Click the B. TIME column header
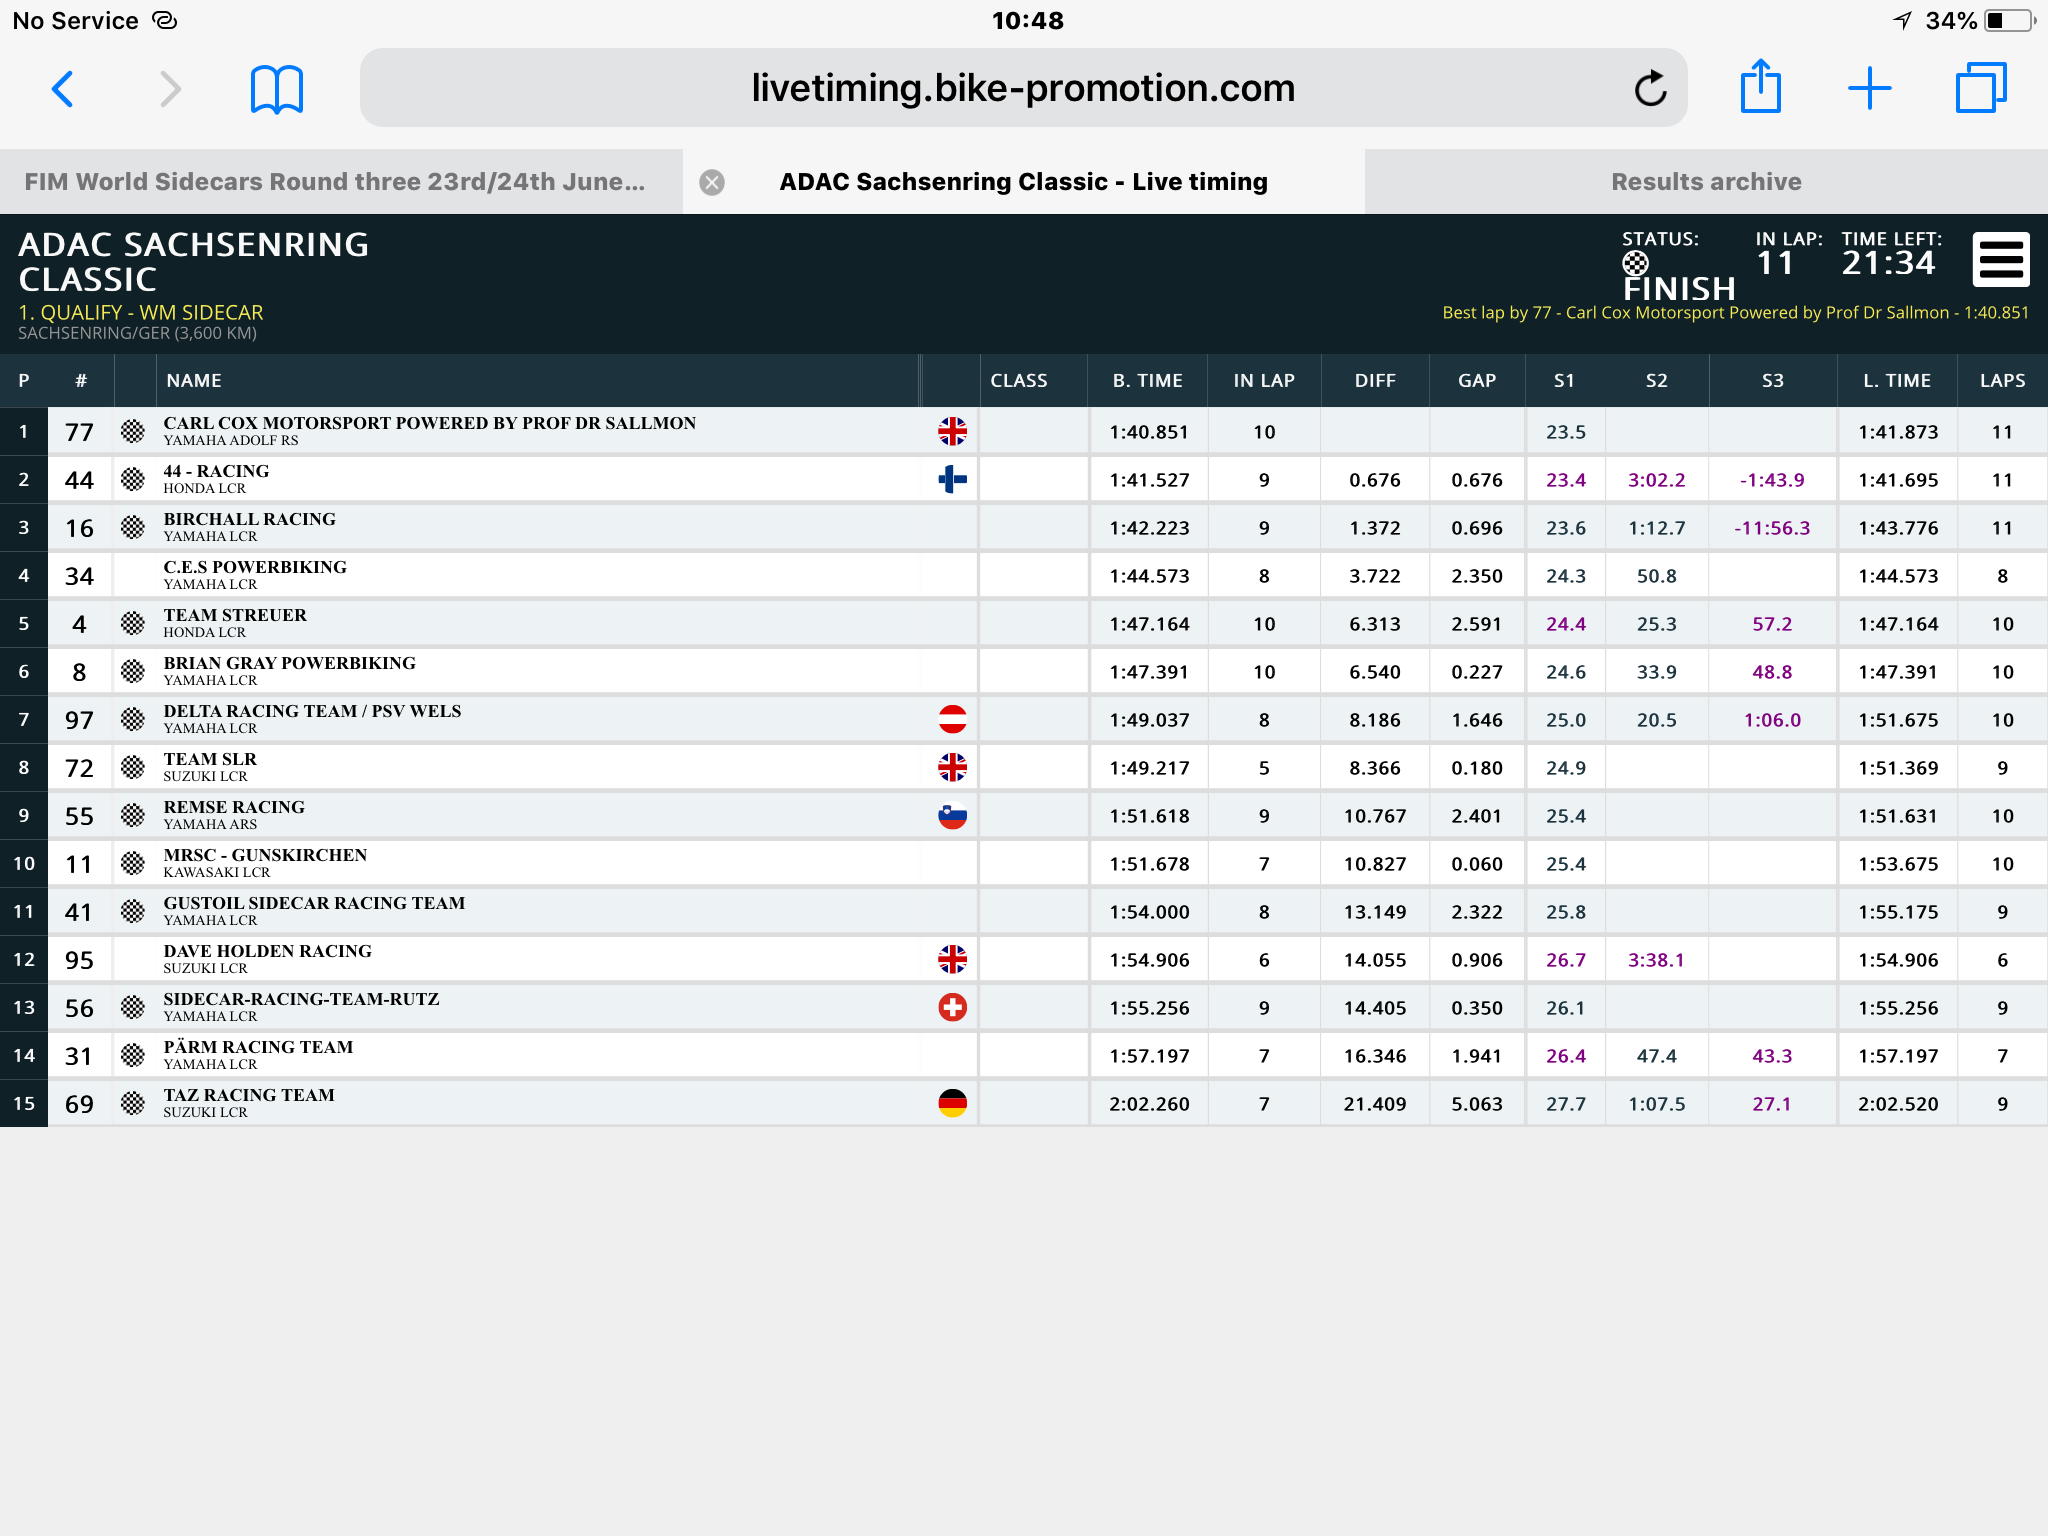 click(1148, 381)
